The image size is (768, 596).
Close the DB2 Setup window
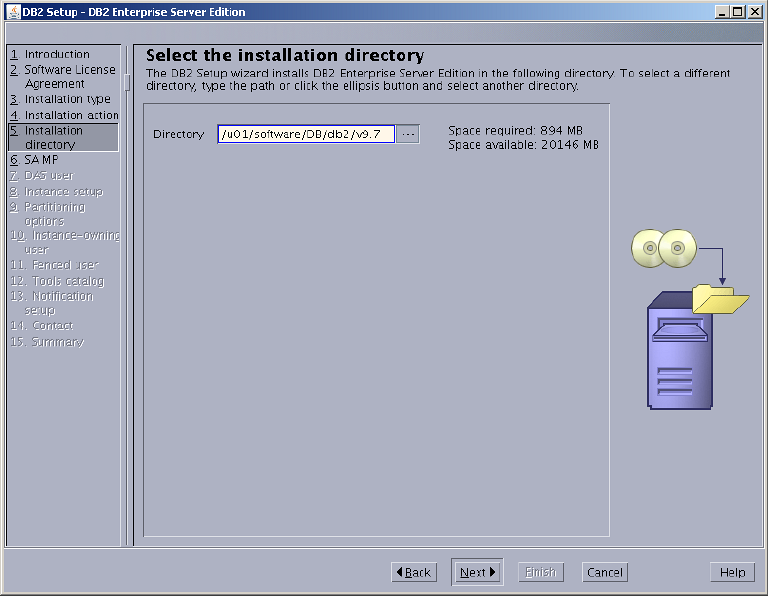(754, 12)
